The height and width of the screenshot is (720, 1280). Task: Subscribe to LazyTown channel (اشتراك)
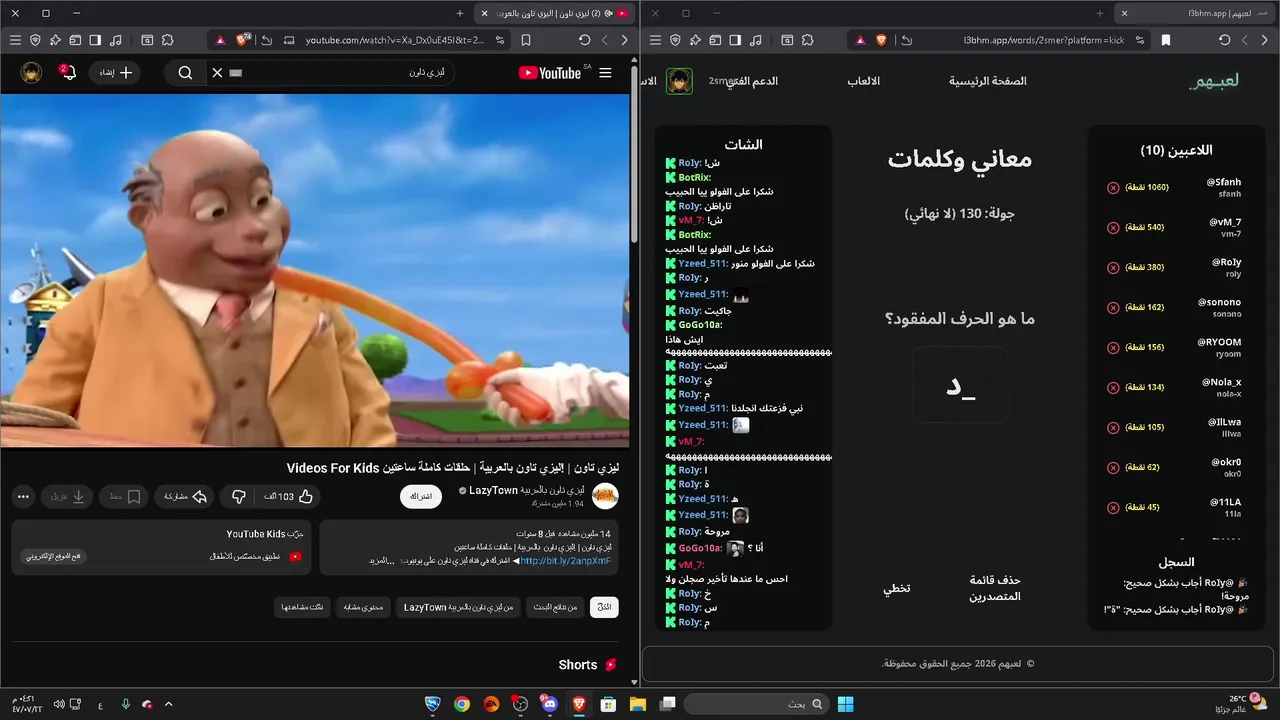click(x=421, y=497)
